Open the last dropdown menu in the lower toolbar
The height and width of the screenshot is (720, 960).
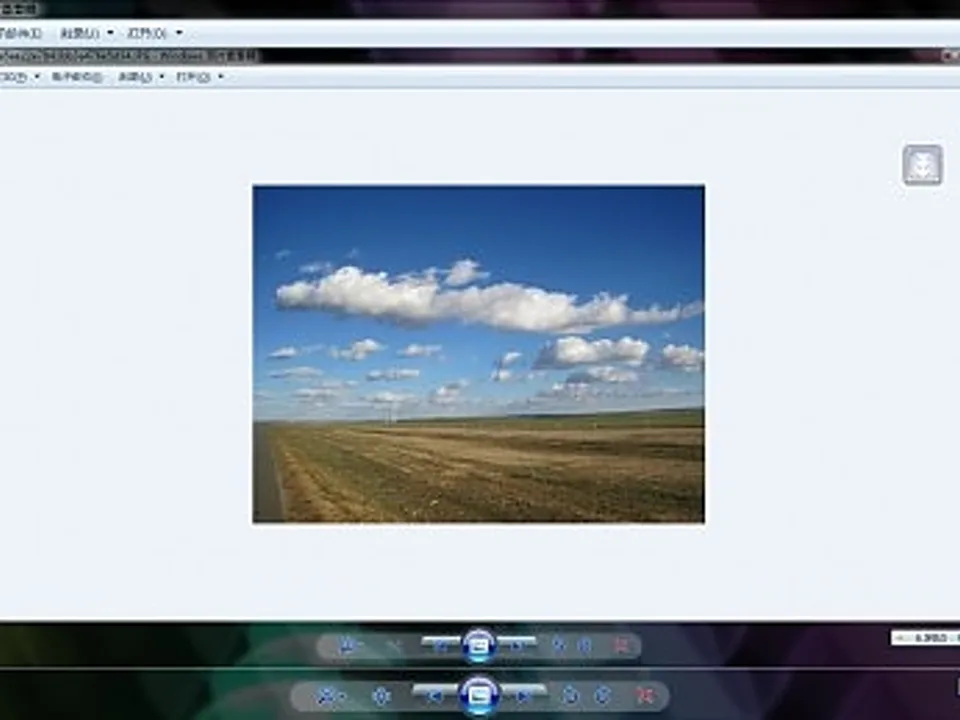[x=199, y=77]
